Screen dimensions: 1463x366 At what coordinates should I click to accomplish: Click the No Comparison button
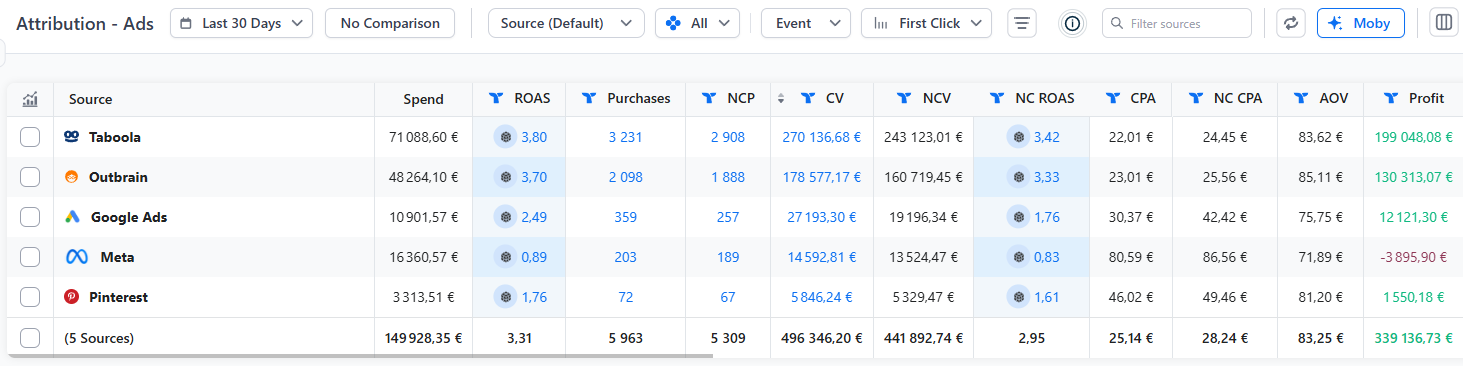tap(390, 23)
